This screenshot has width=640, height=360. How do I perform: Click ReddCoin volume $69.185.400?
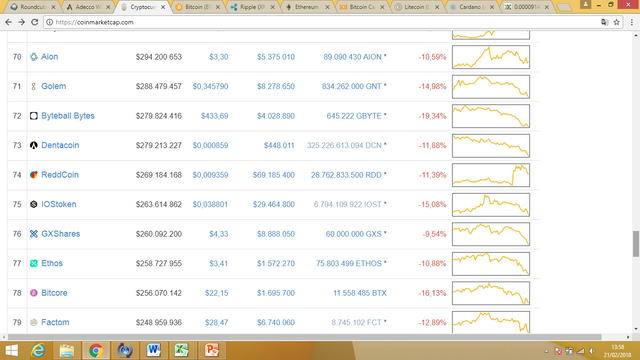coord(273,175)
